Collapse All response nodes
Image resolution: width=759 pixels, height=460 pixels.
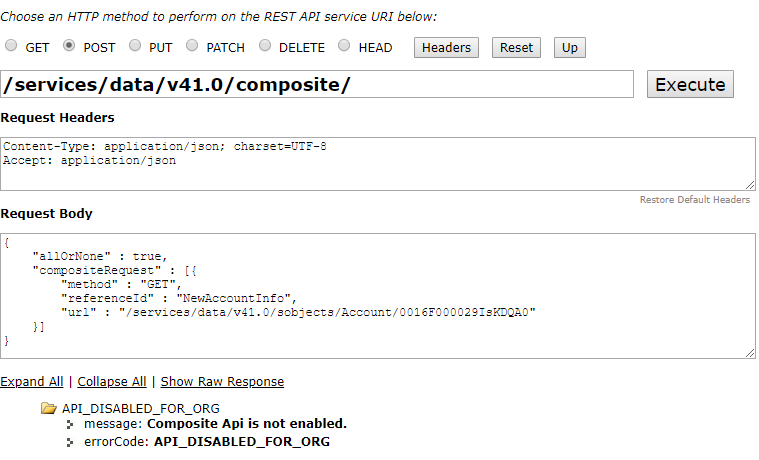112,381
